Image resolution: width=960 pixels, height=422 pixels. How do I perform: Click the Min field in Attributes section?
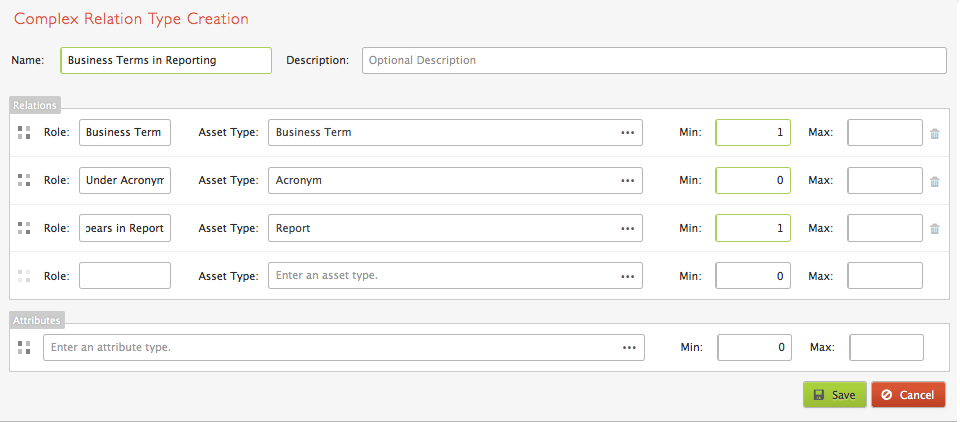(x=754, y=347)
